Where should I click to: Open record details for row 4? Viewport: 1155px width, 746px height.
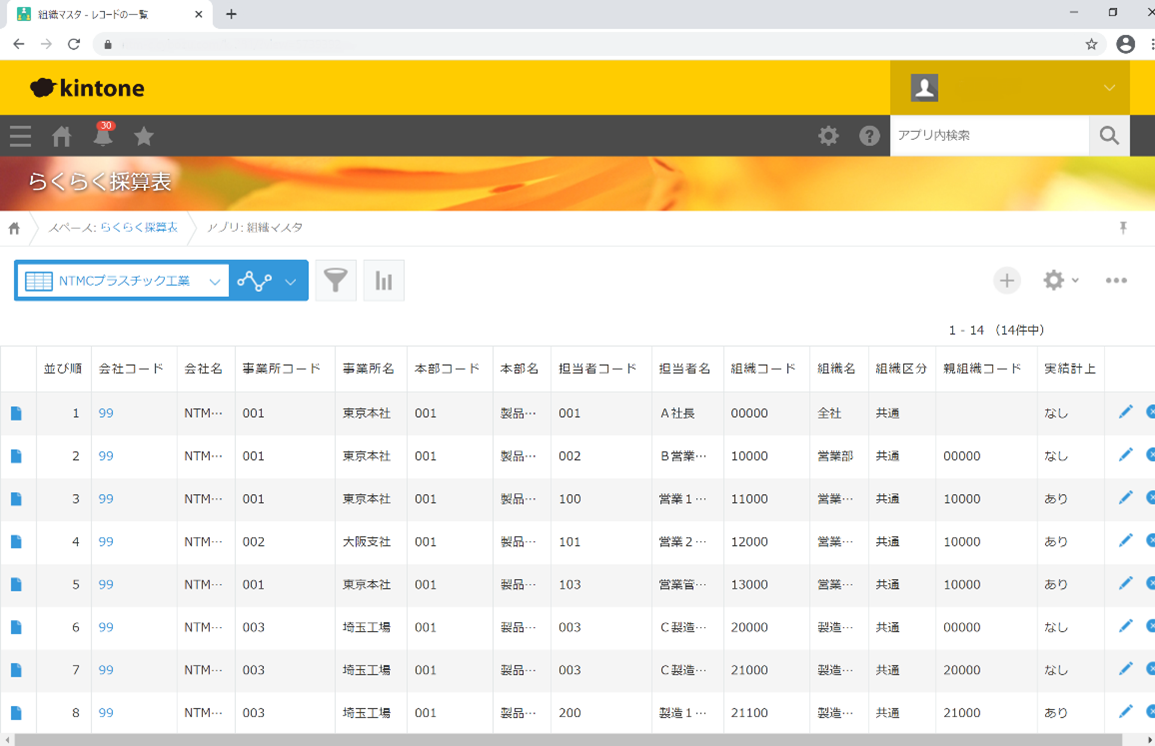coord(16,542)
